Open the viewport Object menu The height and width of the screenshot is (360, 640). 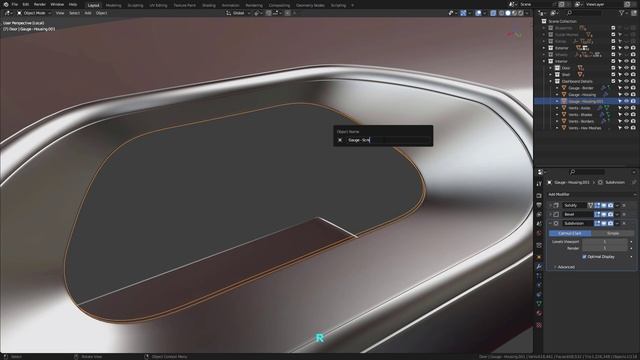[x=102, y=13]
